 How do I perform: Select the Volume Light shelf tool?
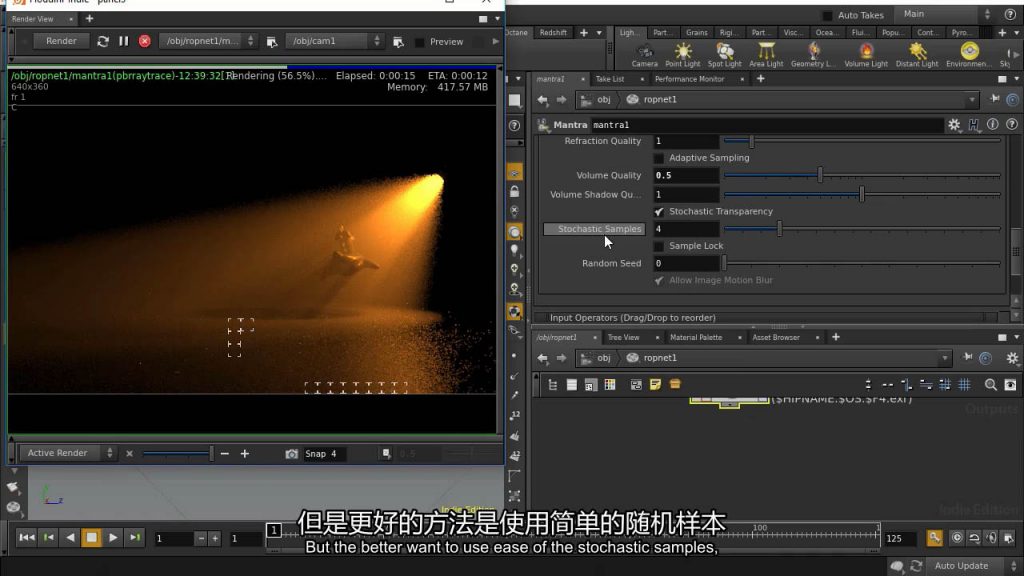click(866, 55)
